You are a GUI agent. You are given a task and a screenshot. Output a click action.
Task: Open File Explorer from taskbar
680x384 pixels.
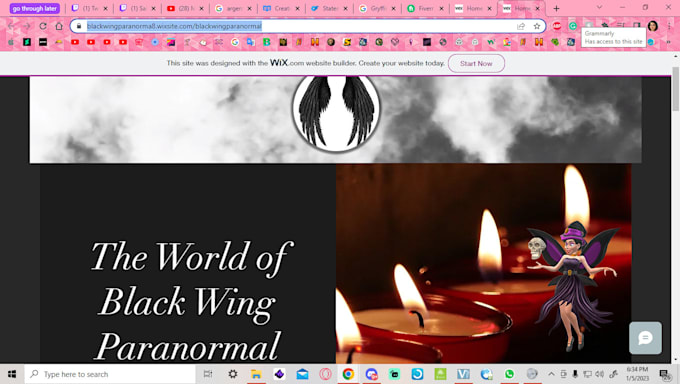(256, 374)
